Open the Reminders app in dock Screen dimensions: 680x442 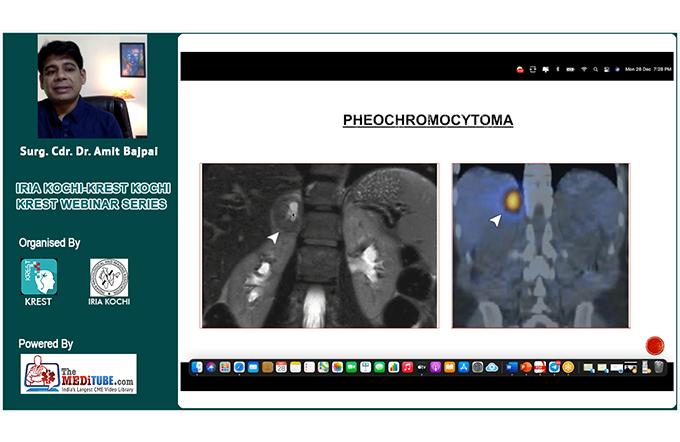(x=309, y=367)
